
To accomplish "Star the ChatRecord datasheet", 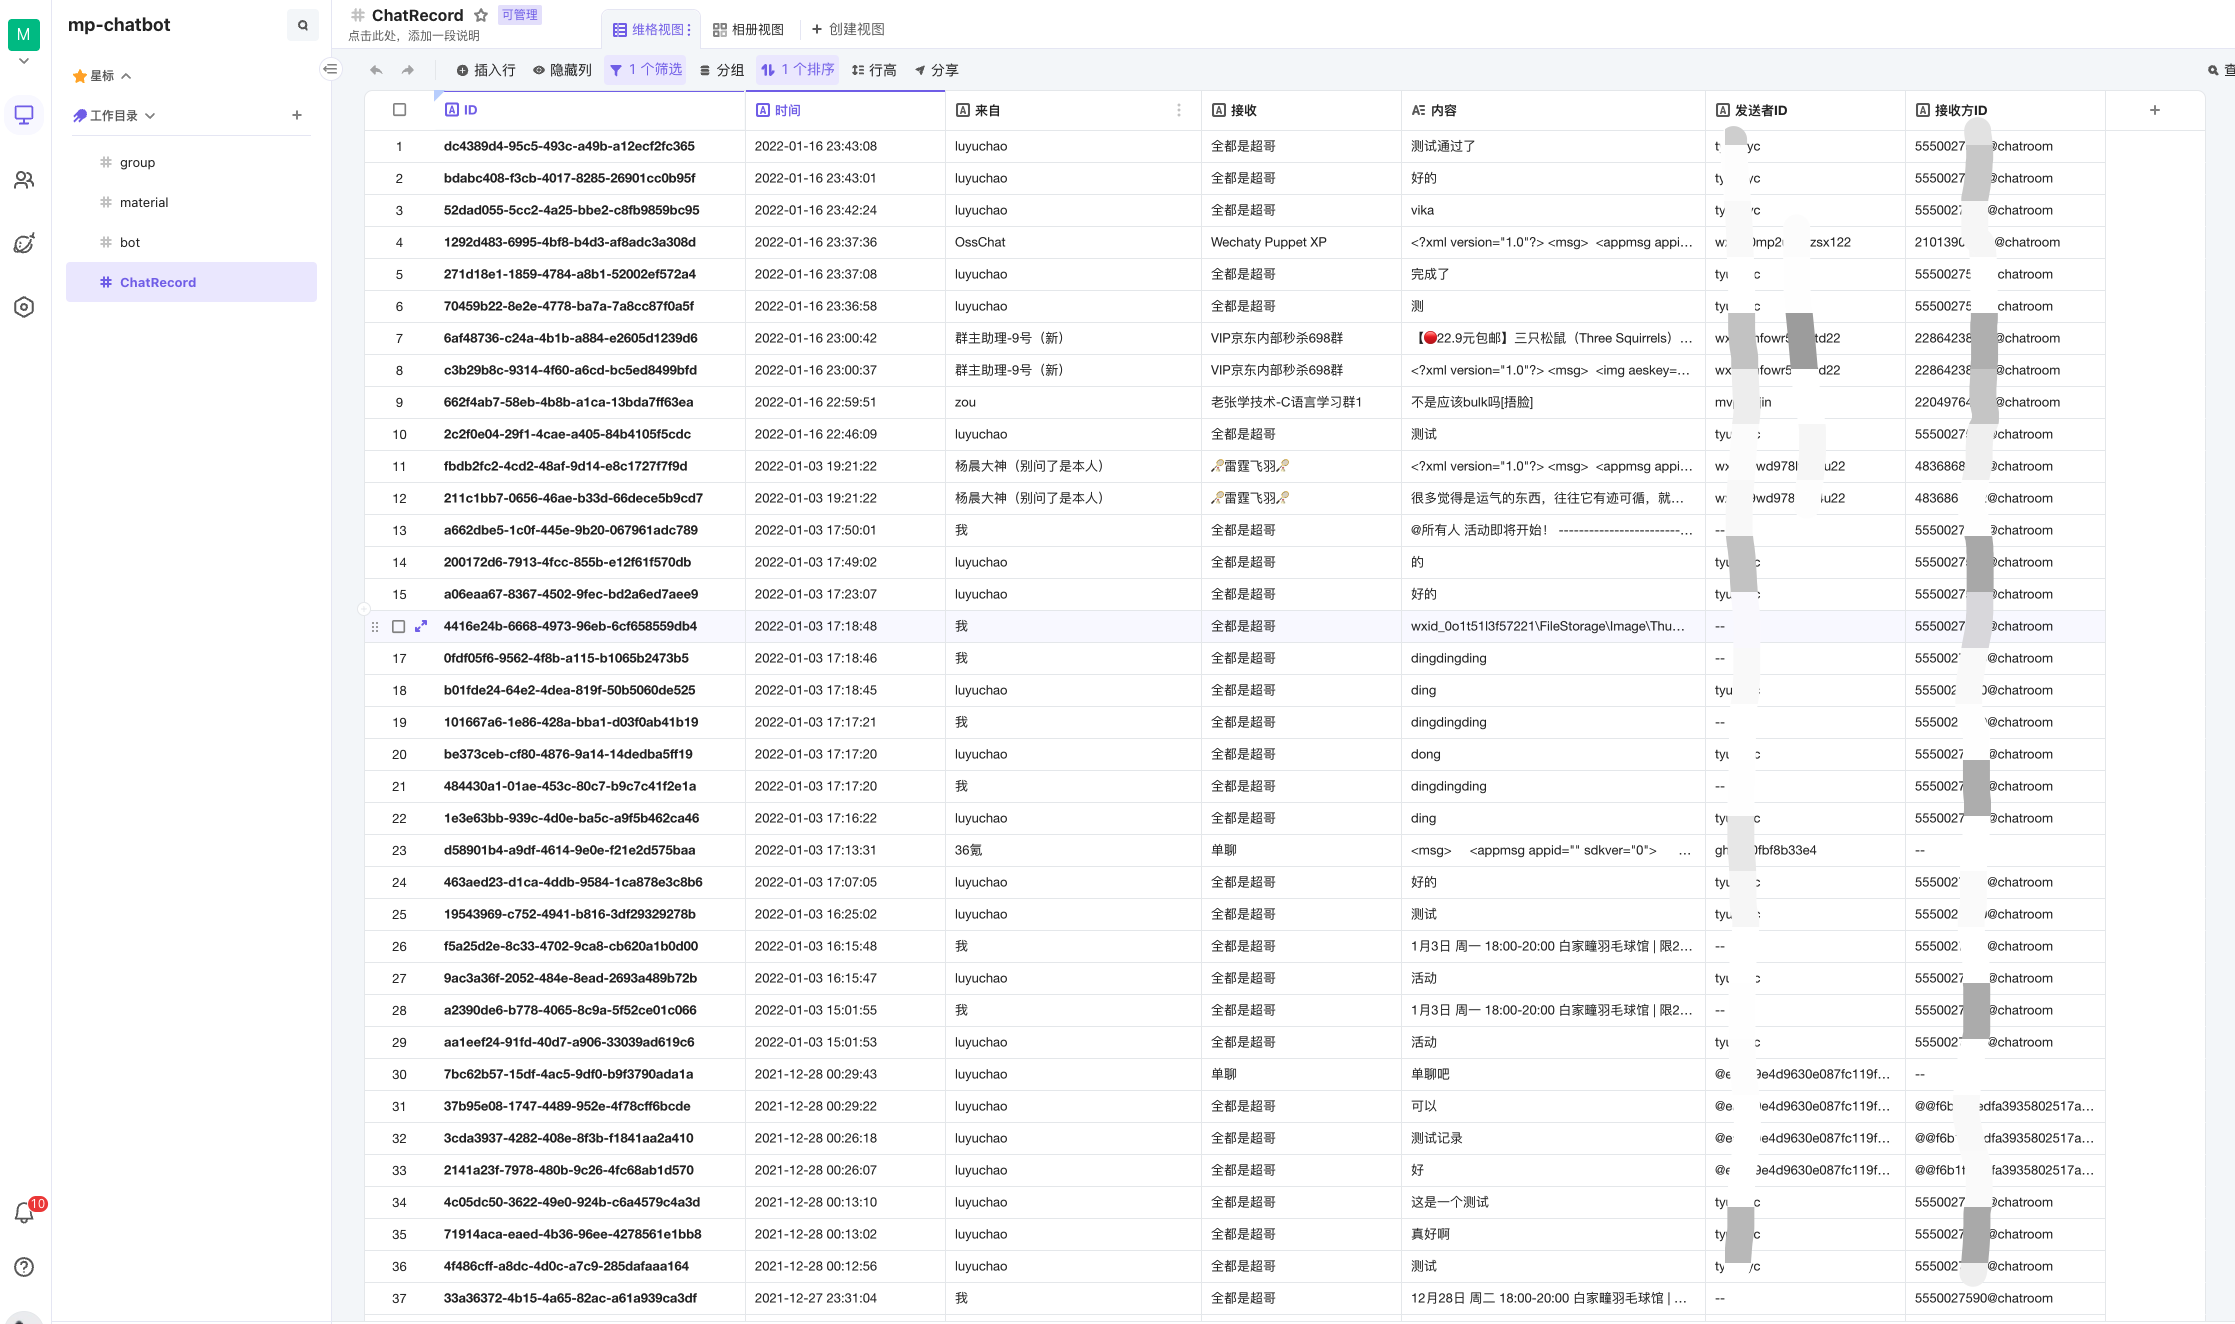I will (481, 15).
